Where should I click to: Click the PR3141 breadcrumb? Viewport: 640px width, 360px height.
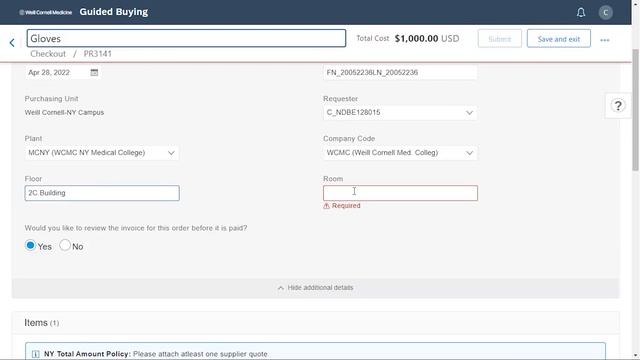(x=98, y=54)
